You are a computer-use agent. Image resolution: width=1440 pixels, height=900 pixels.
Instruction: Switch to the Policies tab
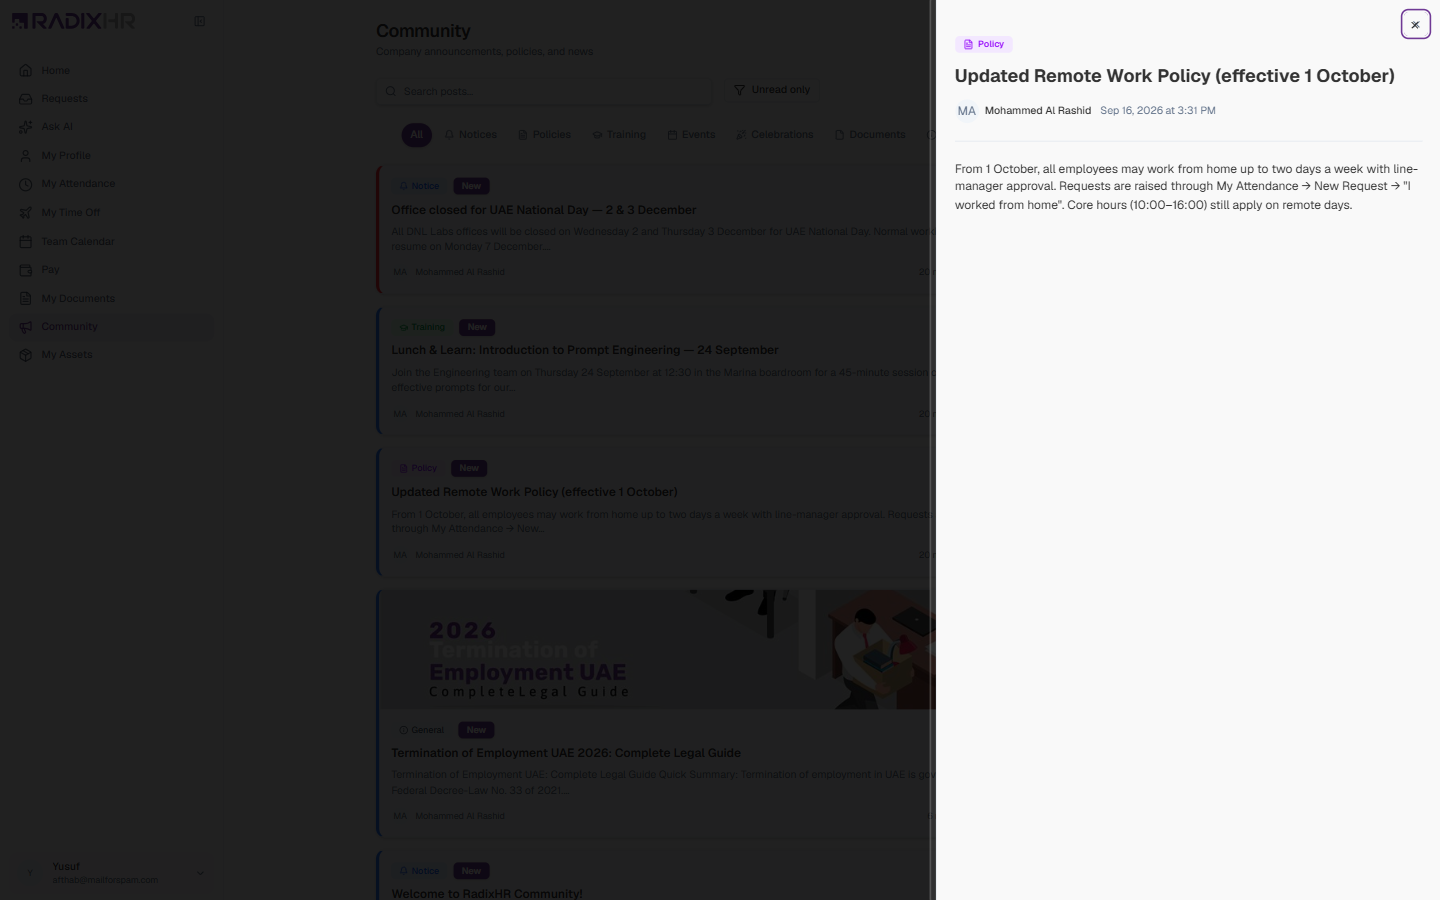point(544,135)
